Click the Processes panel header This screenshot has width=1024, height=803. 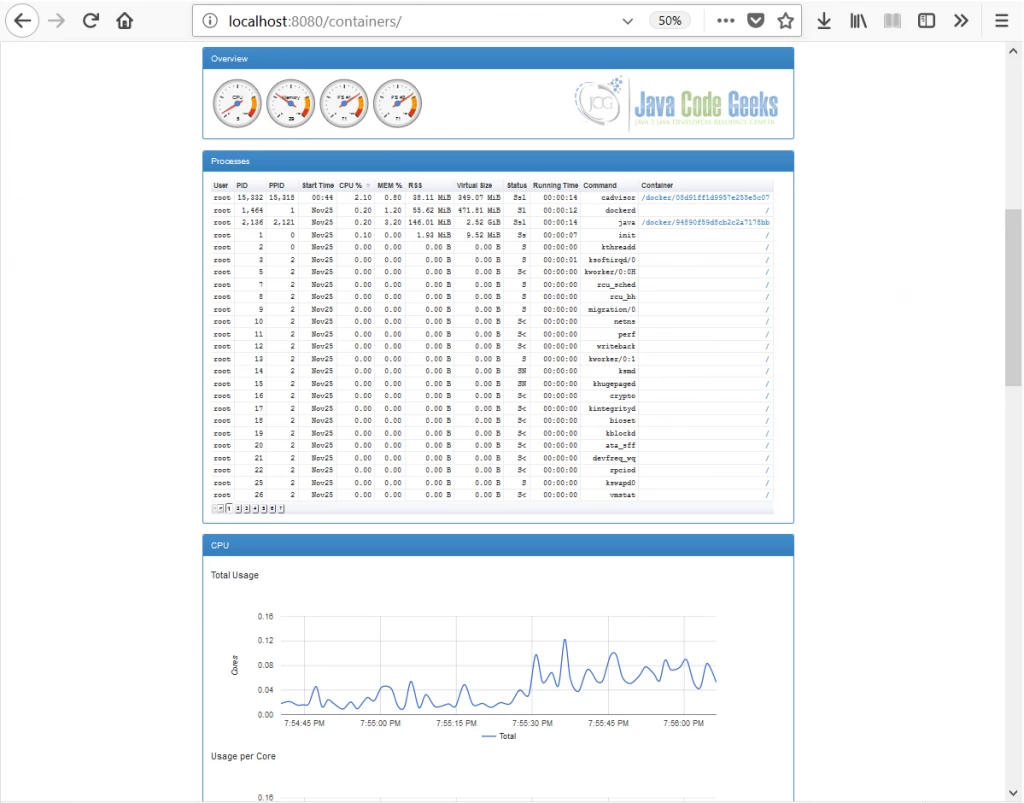498,161
